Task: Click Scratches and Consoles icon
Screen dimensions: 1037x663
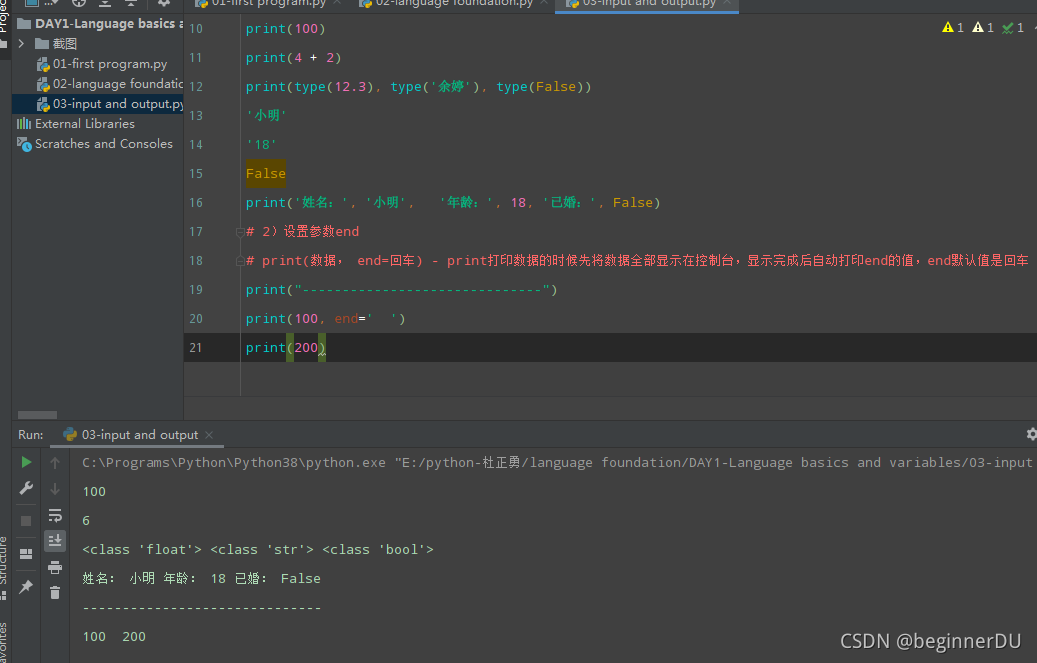Action: [x=24, y=144]
